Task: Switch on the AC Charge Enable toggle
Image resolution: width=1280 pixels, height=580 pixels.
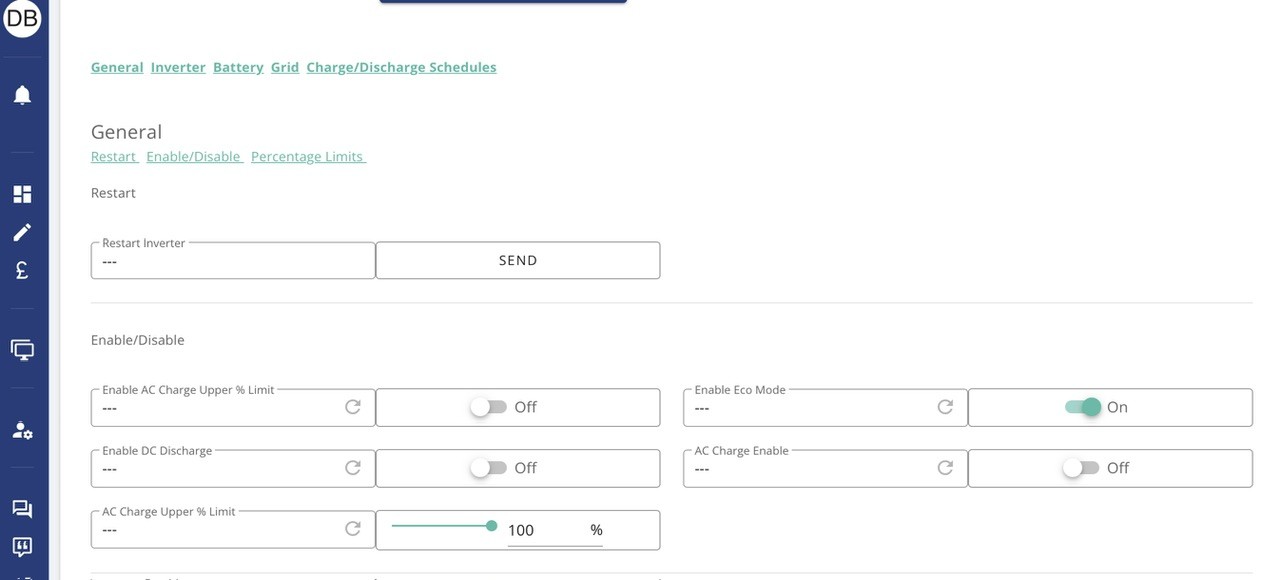Action: pyautogui.click(x=1081, y=468)
